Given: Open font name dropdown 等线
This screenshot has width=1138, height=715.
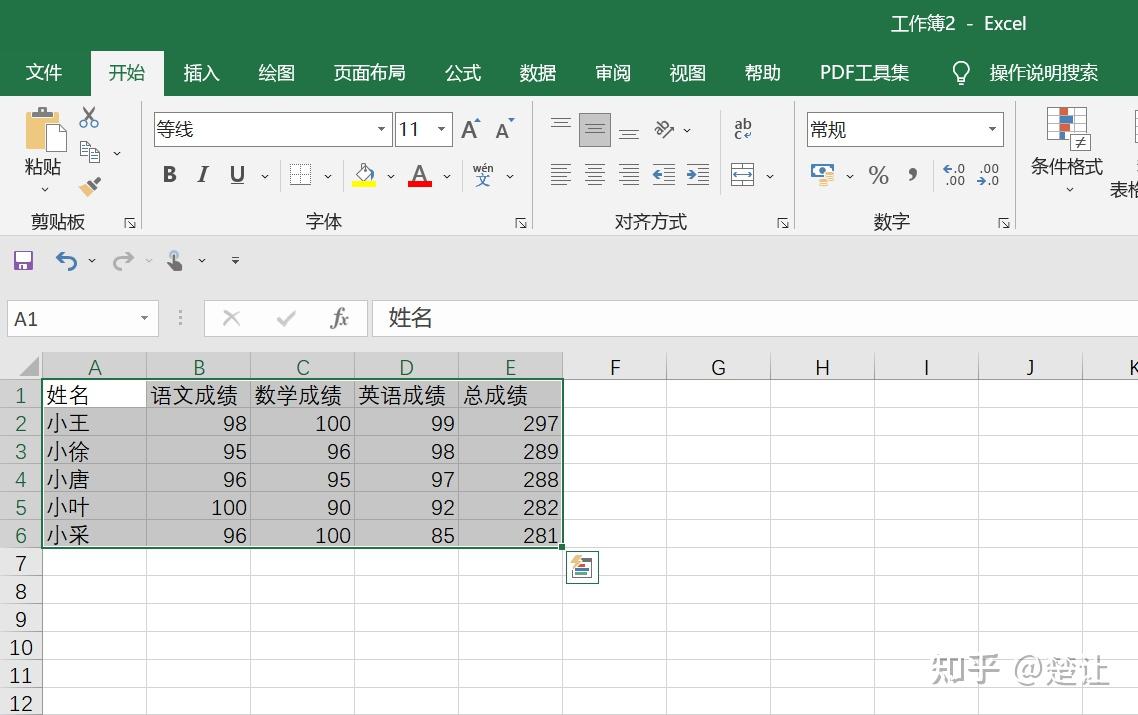Looking at the screenshot, I should (381, 129).
